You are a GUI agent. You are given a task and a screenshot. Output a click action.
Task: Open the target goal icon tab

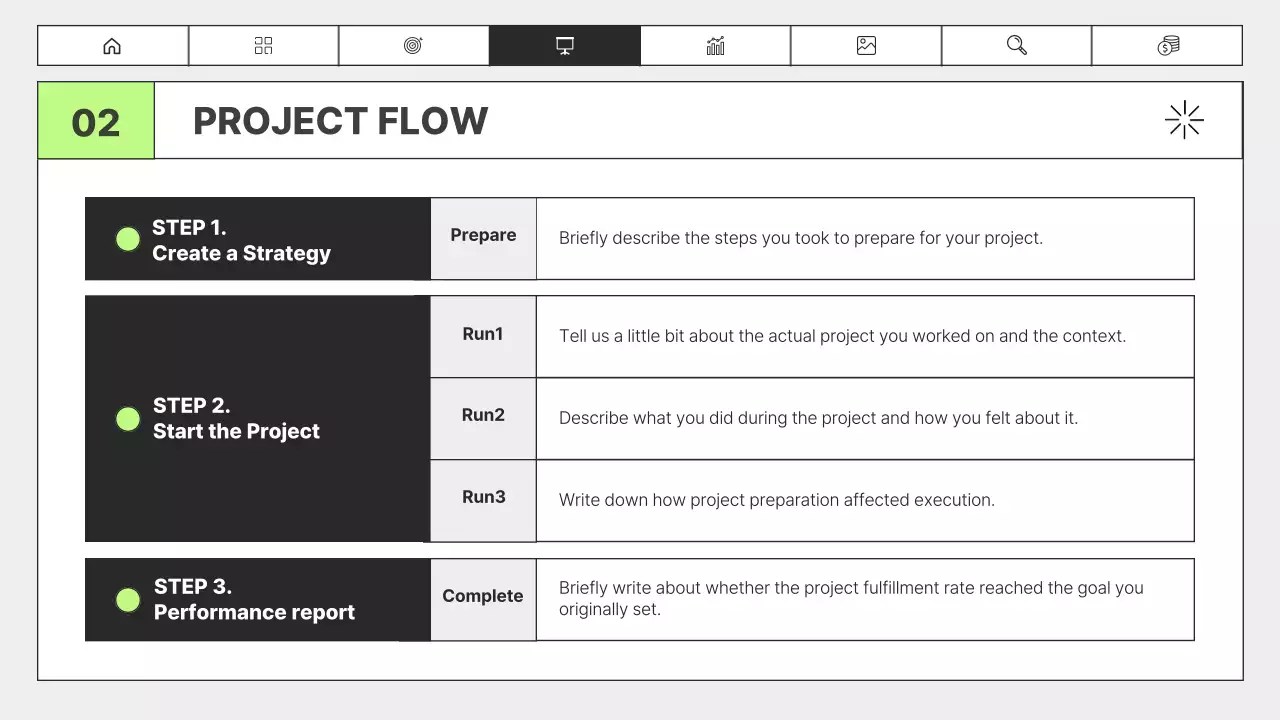tap(413, 46)
